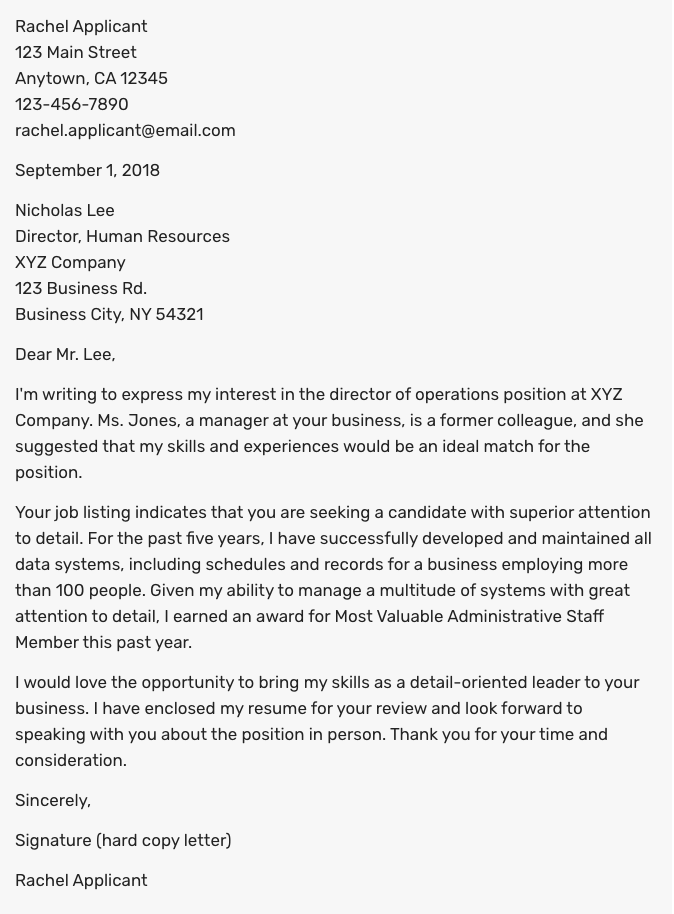This screenshot has width=674, height=914.
Task: Click the paragraph starting "Your job listing indicates"
Action: pos(332,577)
